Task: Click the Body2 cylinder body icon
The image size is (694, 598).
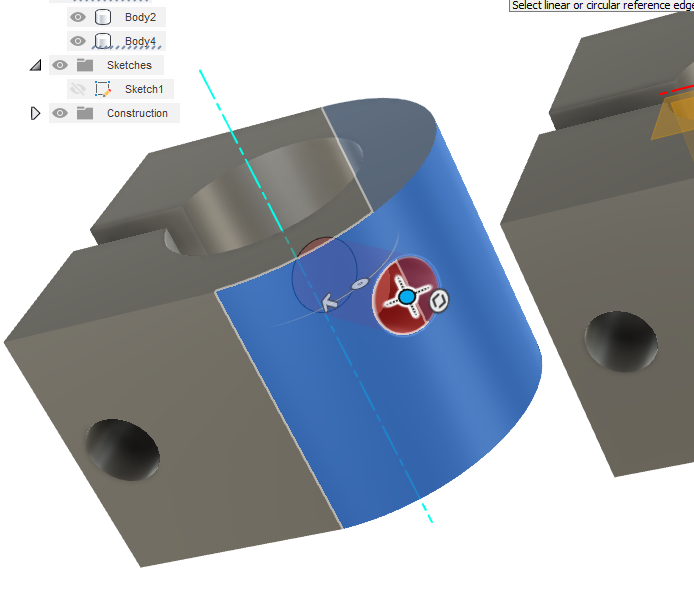Action: 103,17
